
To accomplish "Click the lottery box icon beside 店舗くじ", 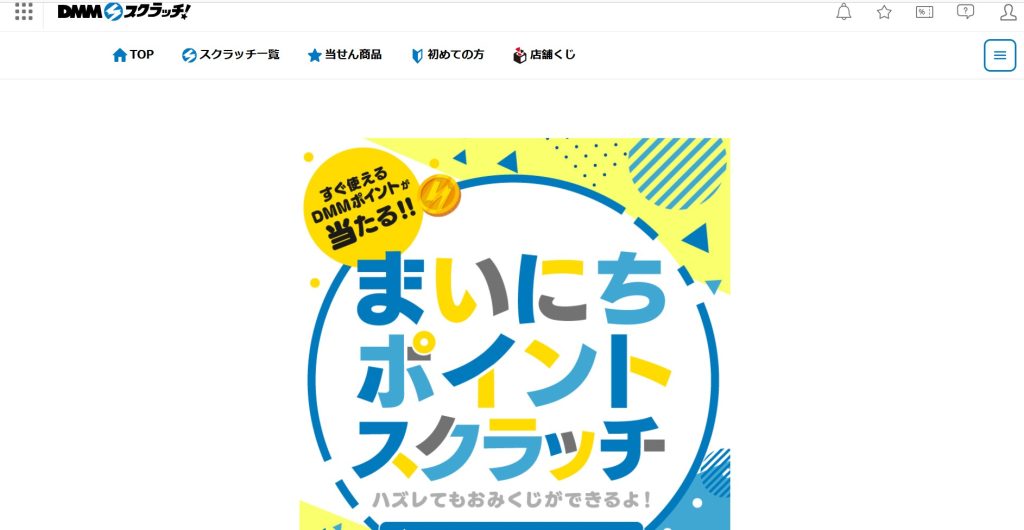I will point(519,55).
